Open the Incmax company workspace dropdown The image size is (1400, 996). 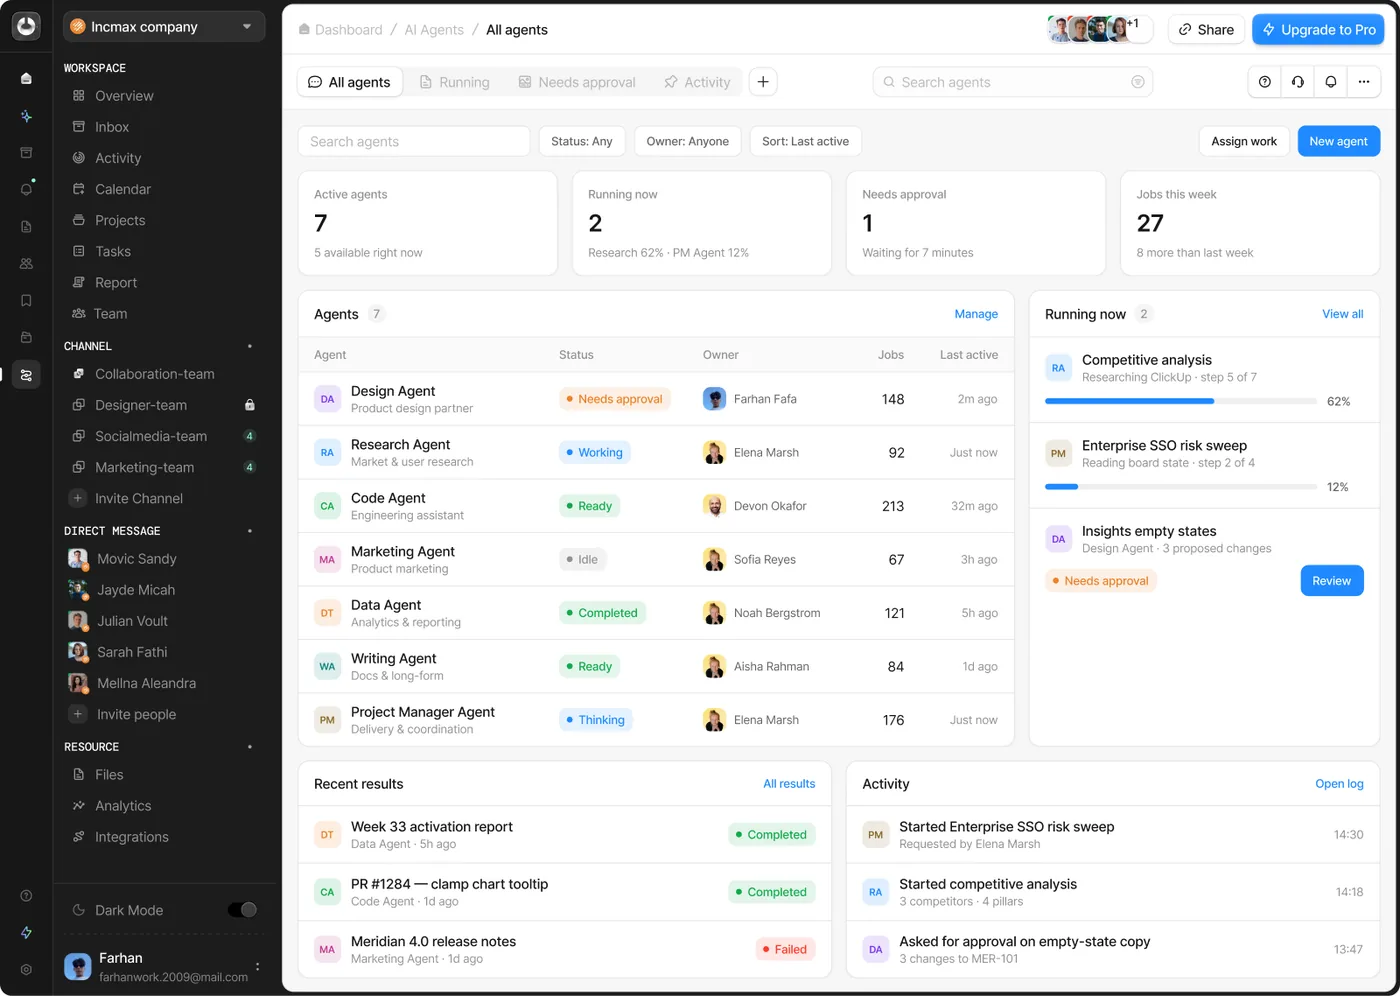164,27
